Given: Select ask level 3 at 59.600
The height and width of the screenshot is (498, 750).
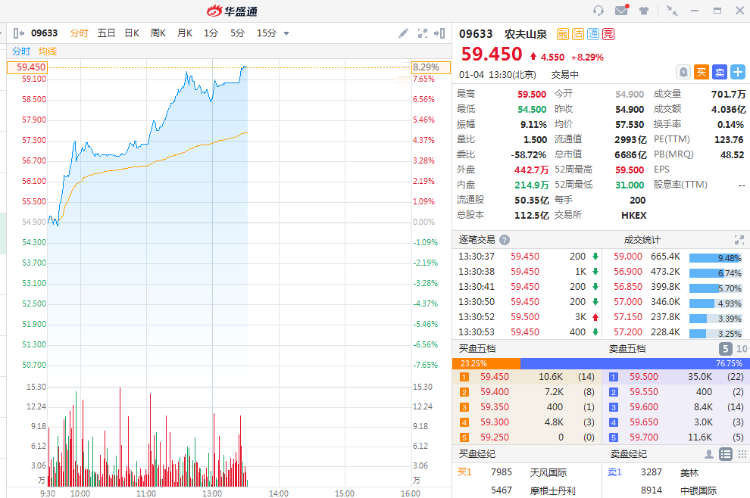Looking at the screenshot, I should point(676,407).
